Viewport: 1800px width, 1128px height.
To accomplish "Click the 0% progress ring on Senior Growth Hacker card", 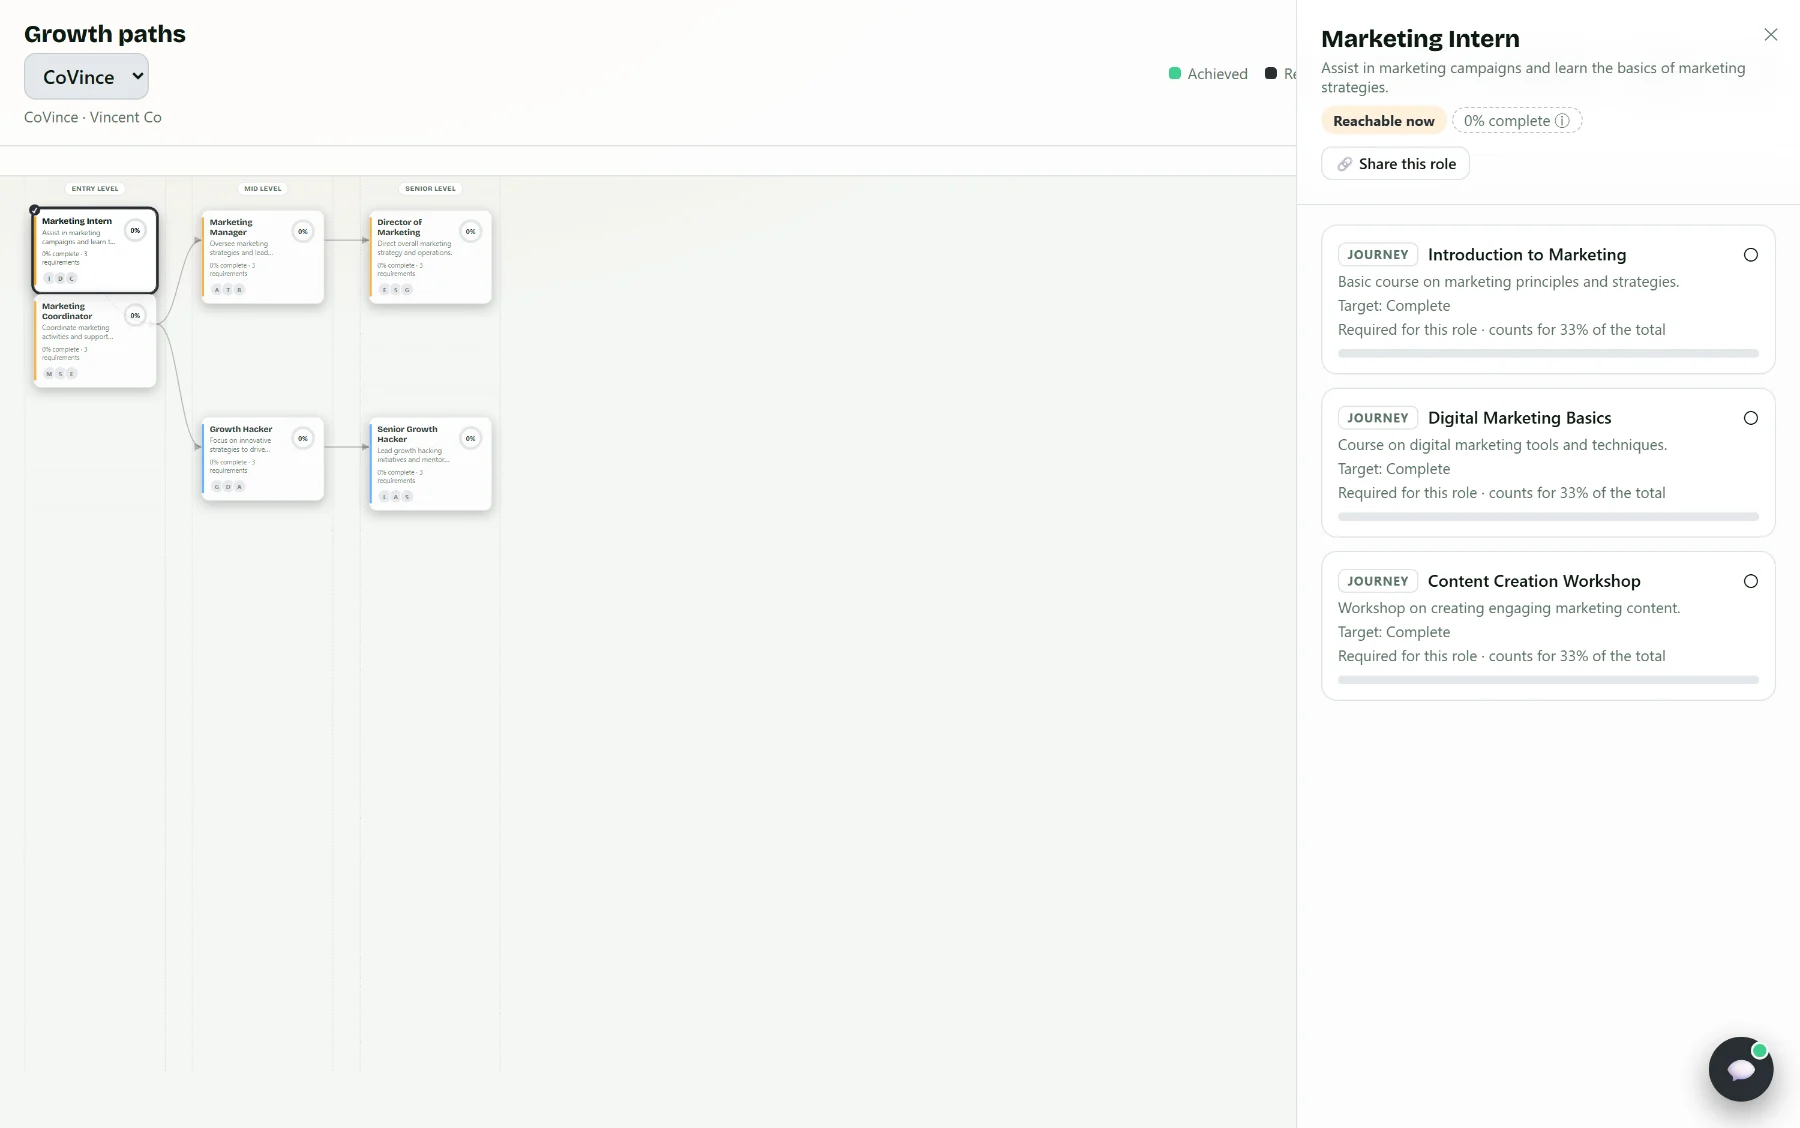I will (470, 438).
